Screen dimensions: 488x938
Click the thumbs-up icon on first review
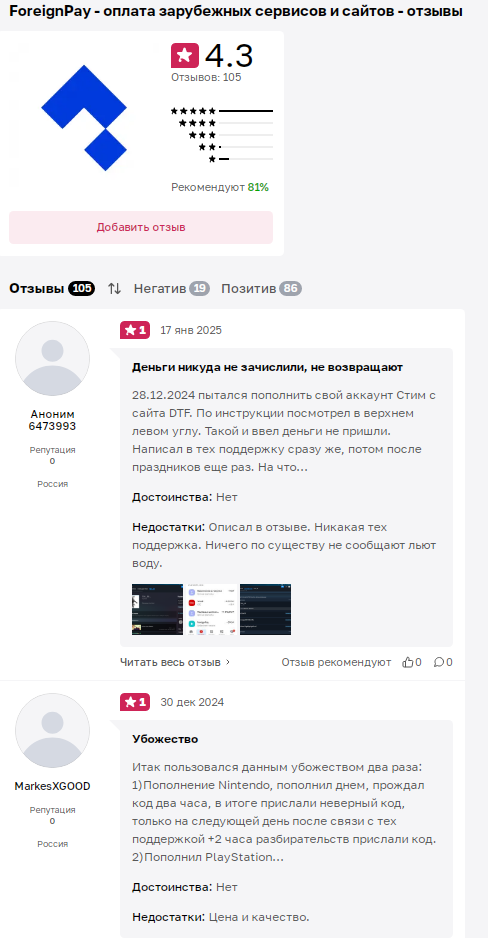[408, 662]
